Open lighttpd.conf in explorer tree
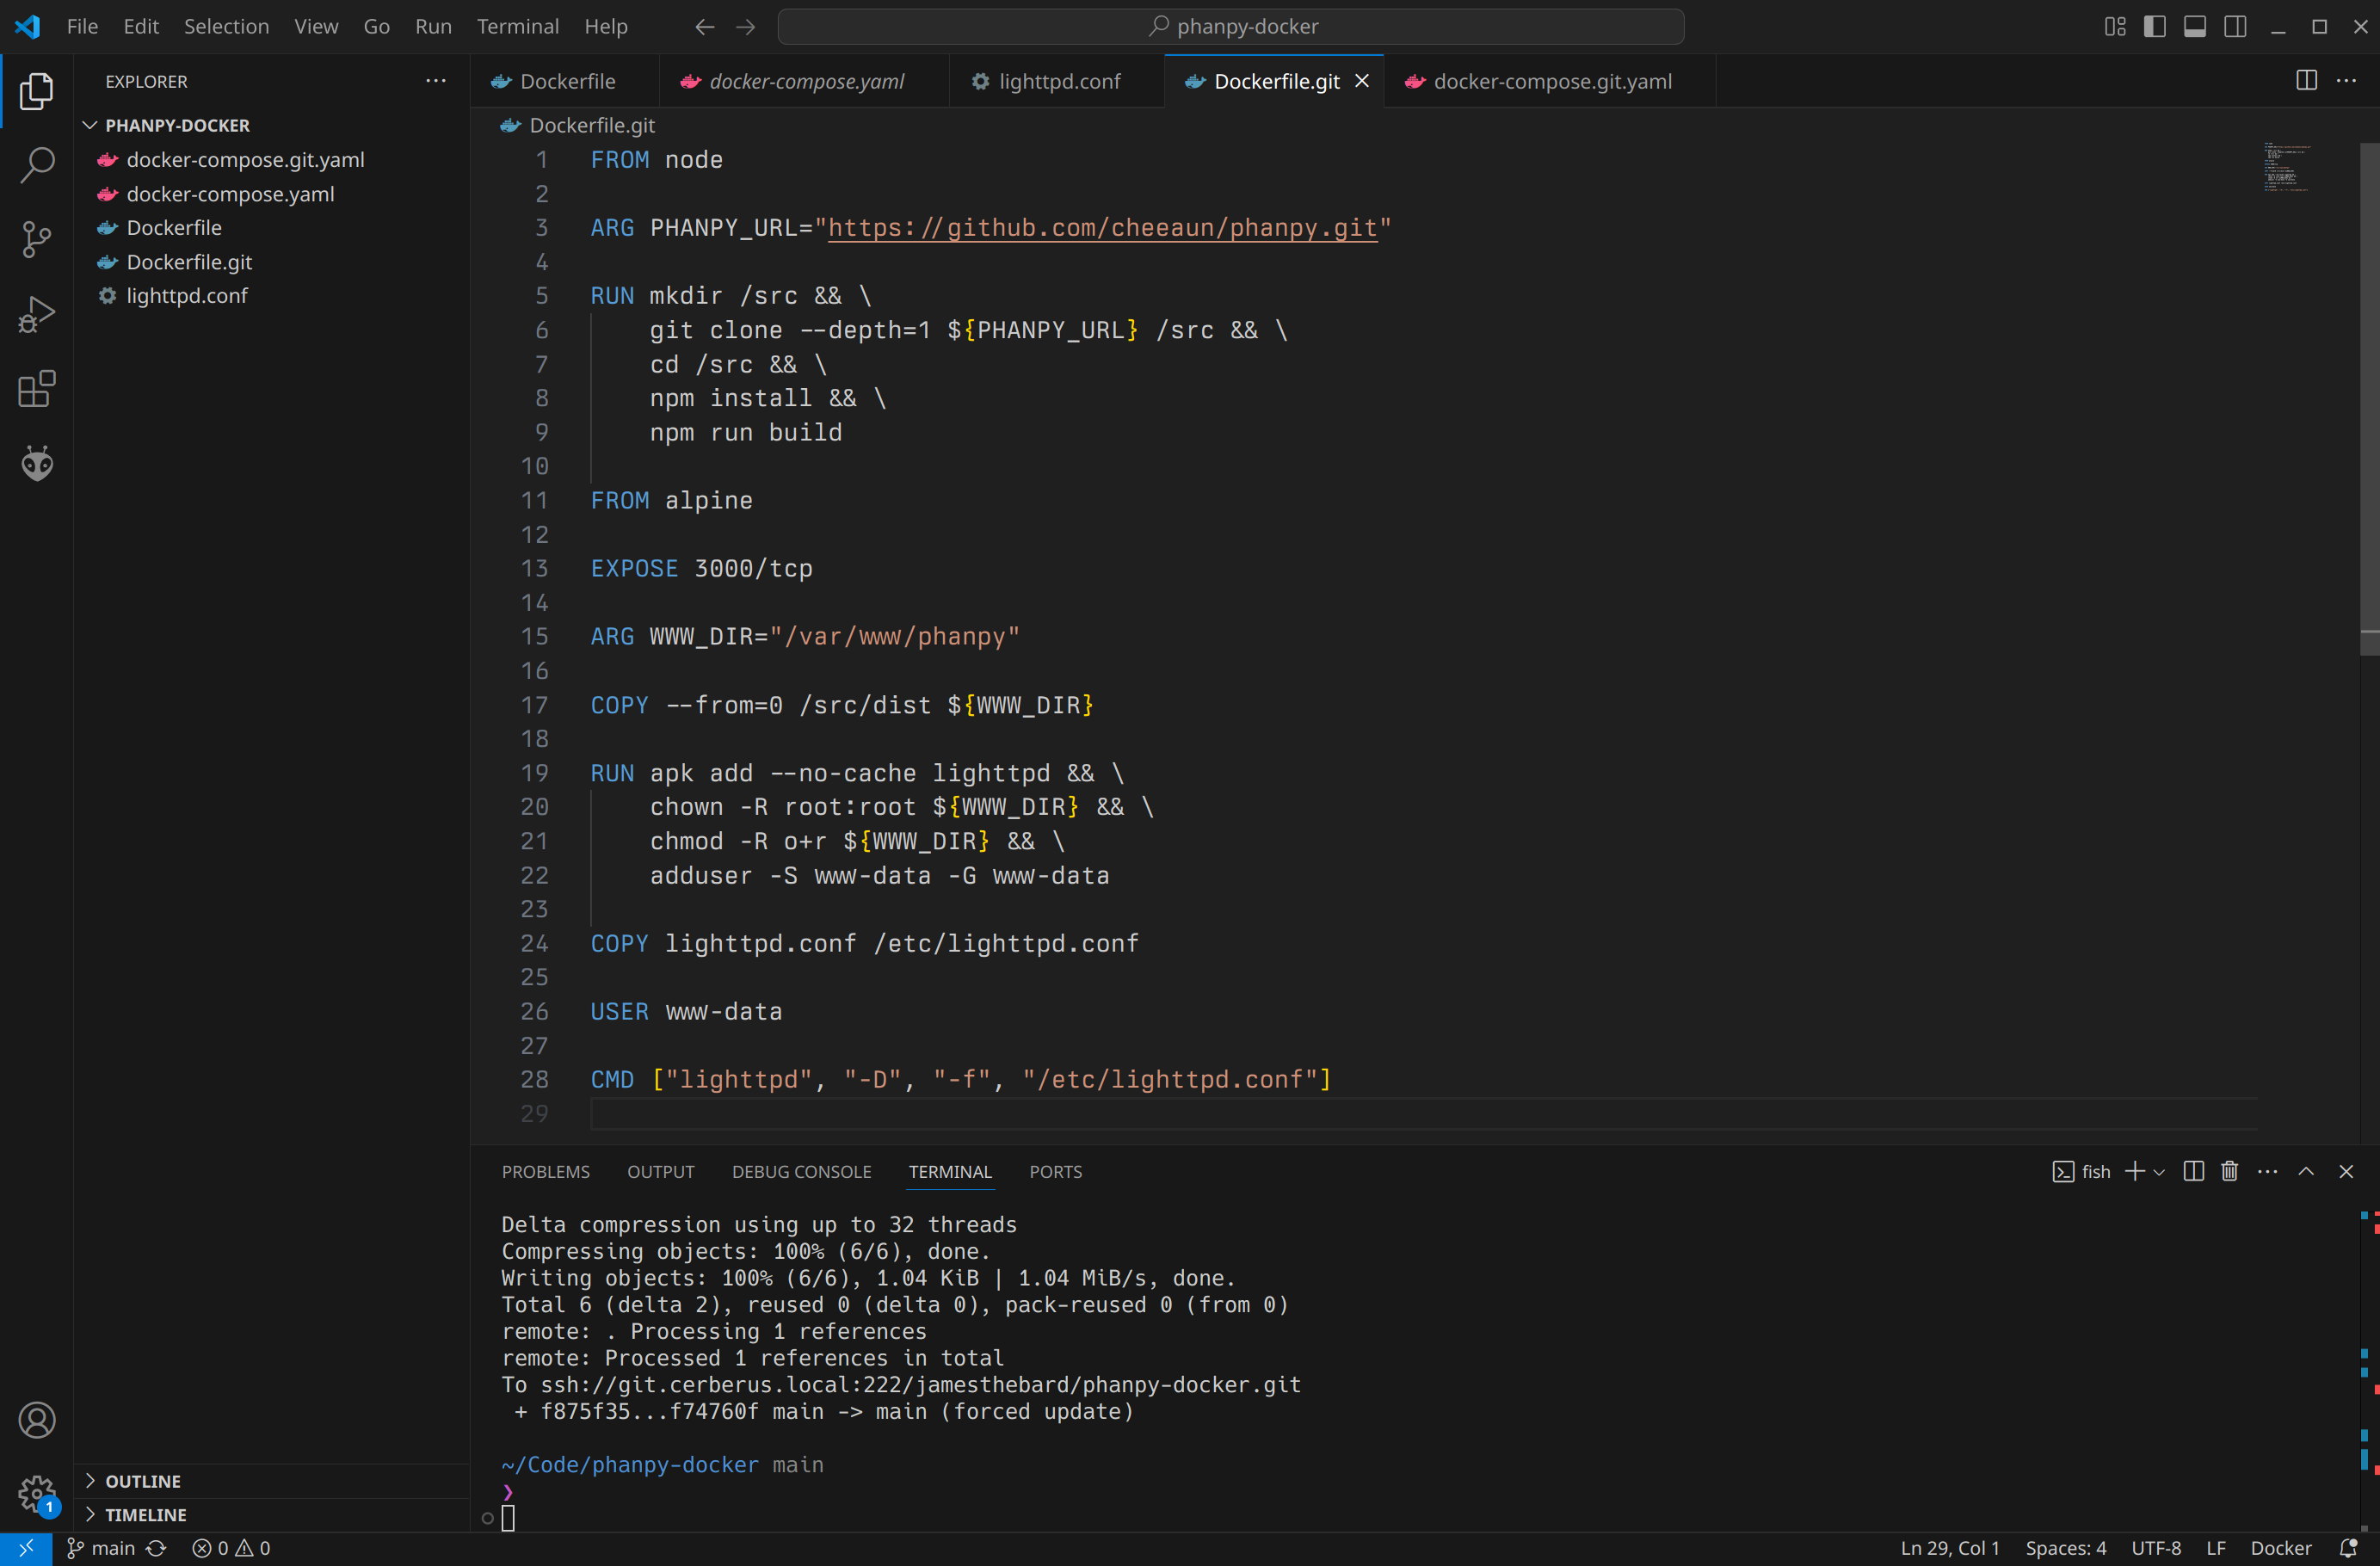The width and height of the screenshot is (2380, 1566). [272, 296]
